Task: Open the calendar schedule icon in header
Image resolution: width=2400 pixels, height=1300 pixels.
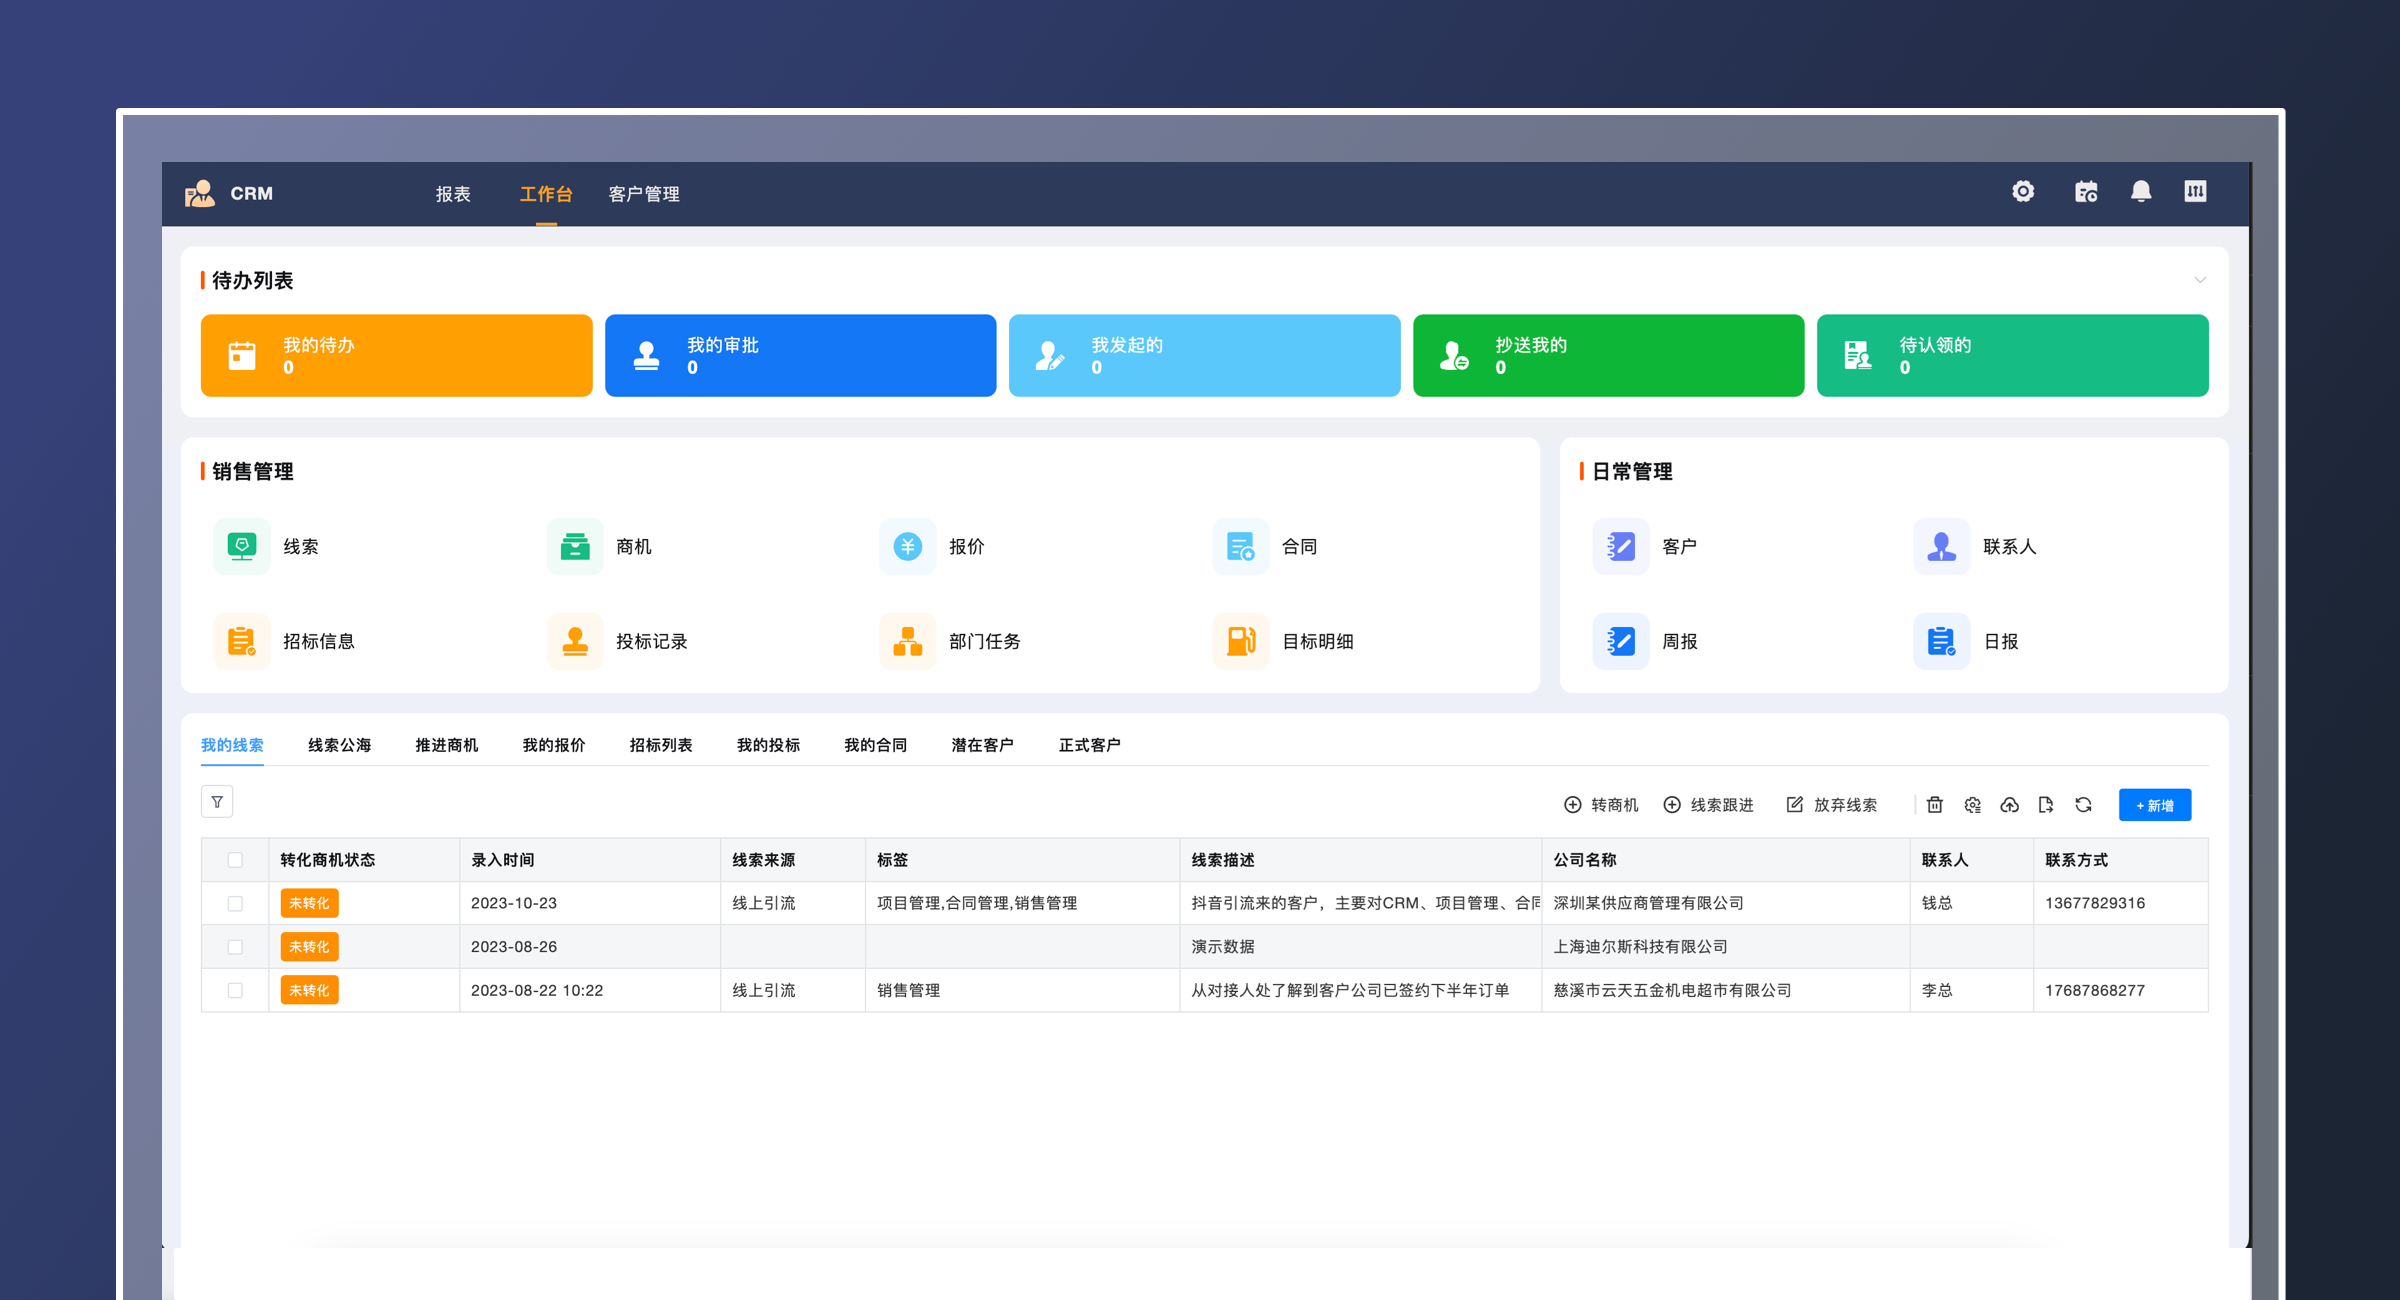Action: [2085, 192]
